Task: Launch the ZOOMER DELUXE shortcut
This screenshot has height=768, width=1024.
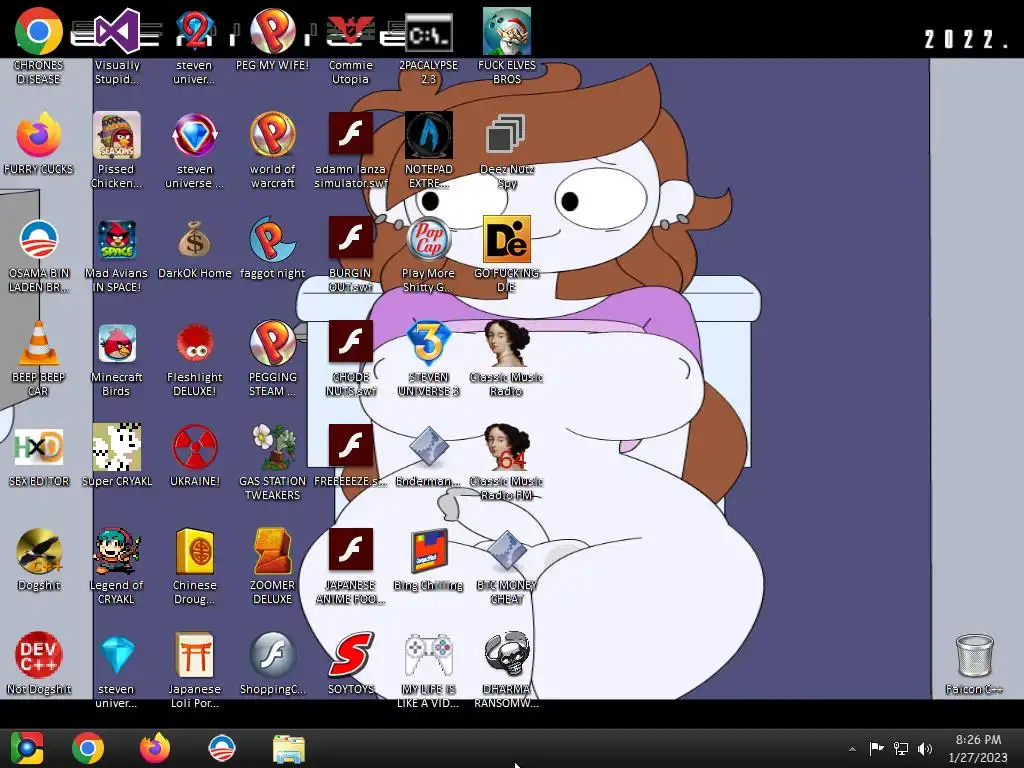Action: pyautogui.click(x=272, y=552)
